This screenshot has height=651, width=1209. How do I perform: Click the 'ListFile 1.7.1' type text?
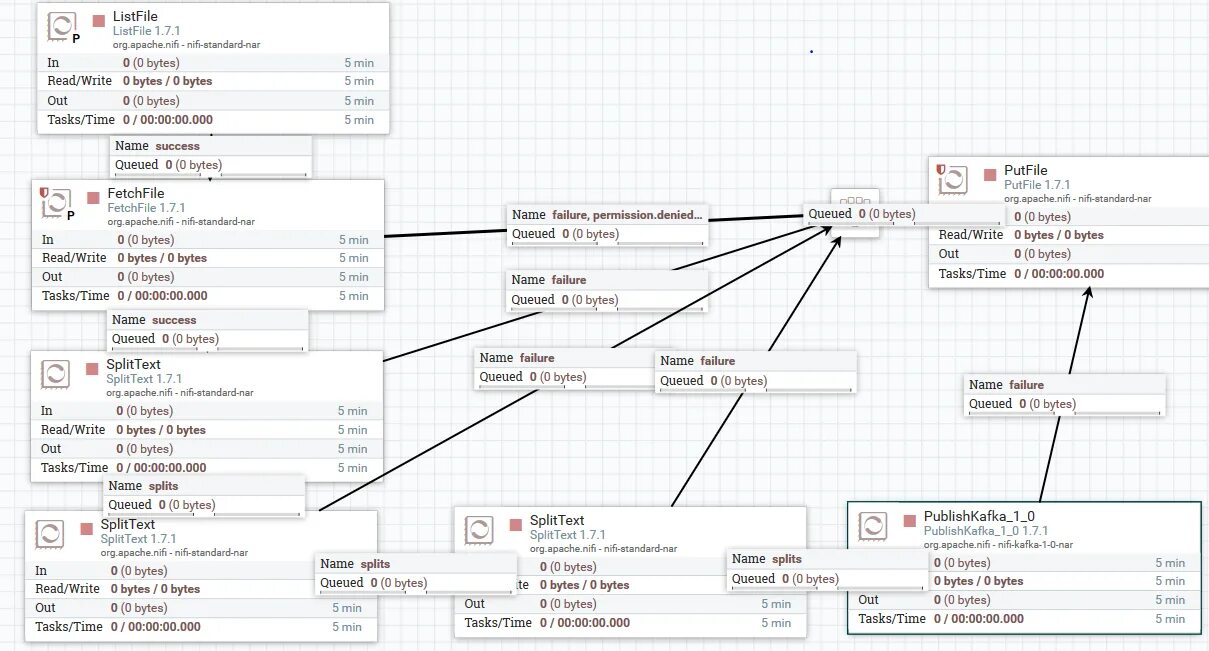[x=149, y=32]
